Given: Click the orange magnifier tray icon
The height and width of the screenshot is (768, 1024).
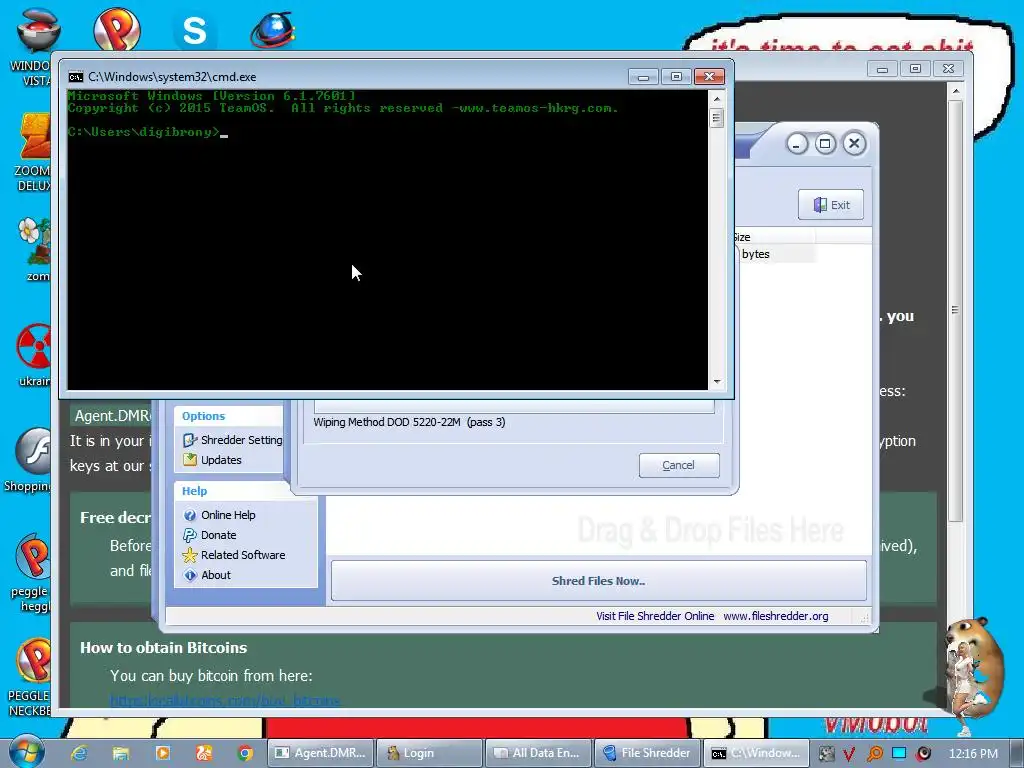Looking at the screenshot, I should point(874,754).
